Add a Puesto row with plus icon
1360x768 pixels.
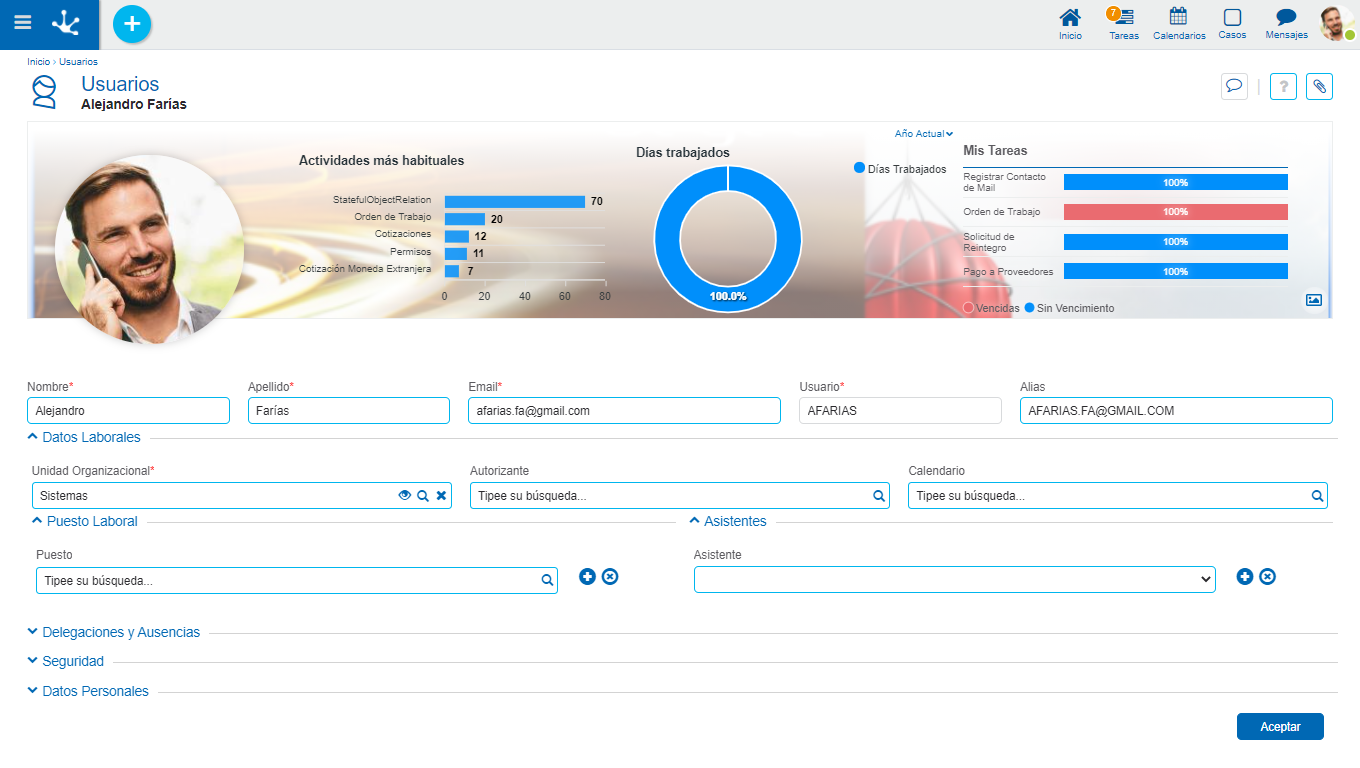click(588, 576)
